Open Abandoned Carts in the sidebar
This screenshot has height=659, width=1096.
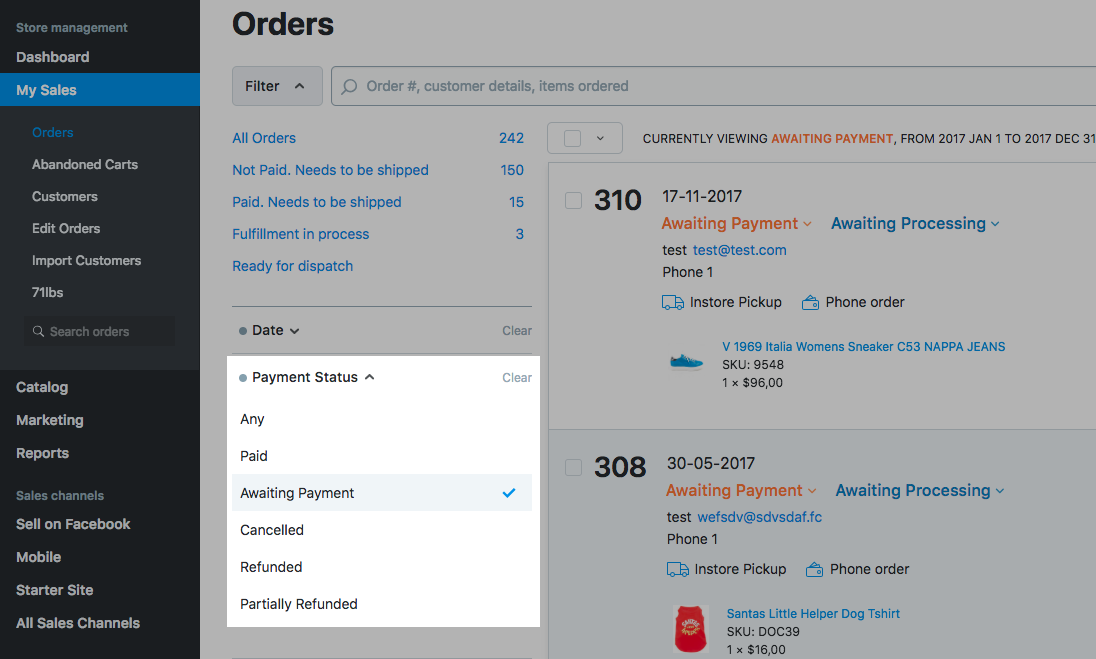tap(85, 164)
